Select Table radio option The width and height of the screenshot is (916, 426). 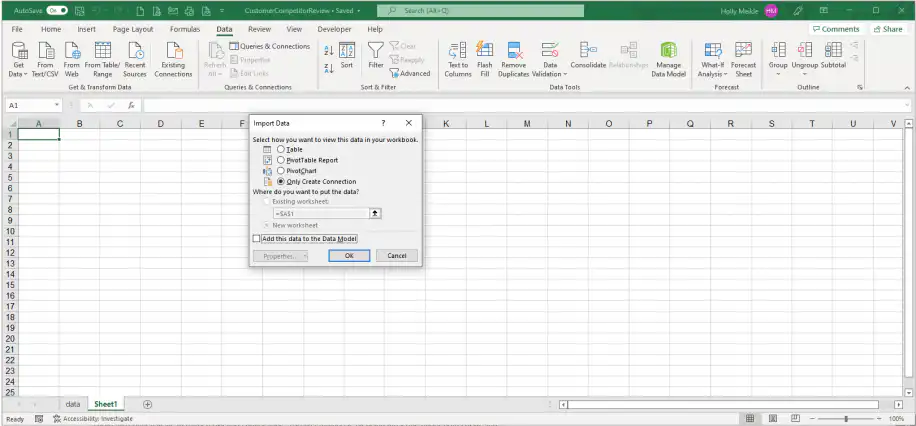click(281, 150)
